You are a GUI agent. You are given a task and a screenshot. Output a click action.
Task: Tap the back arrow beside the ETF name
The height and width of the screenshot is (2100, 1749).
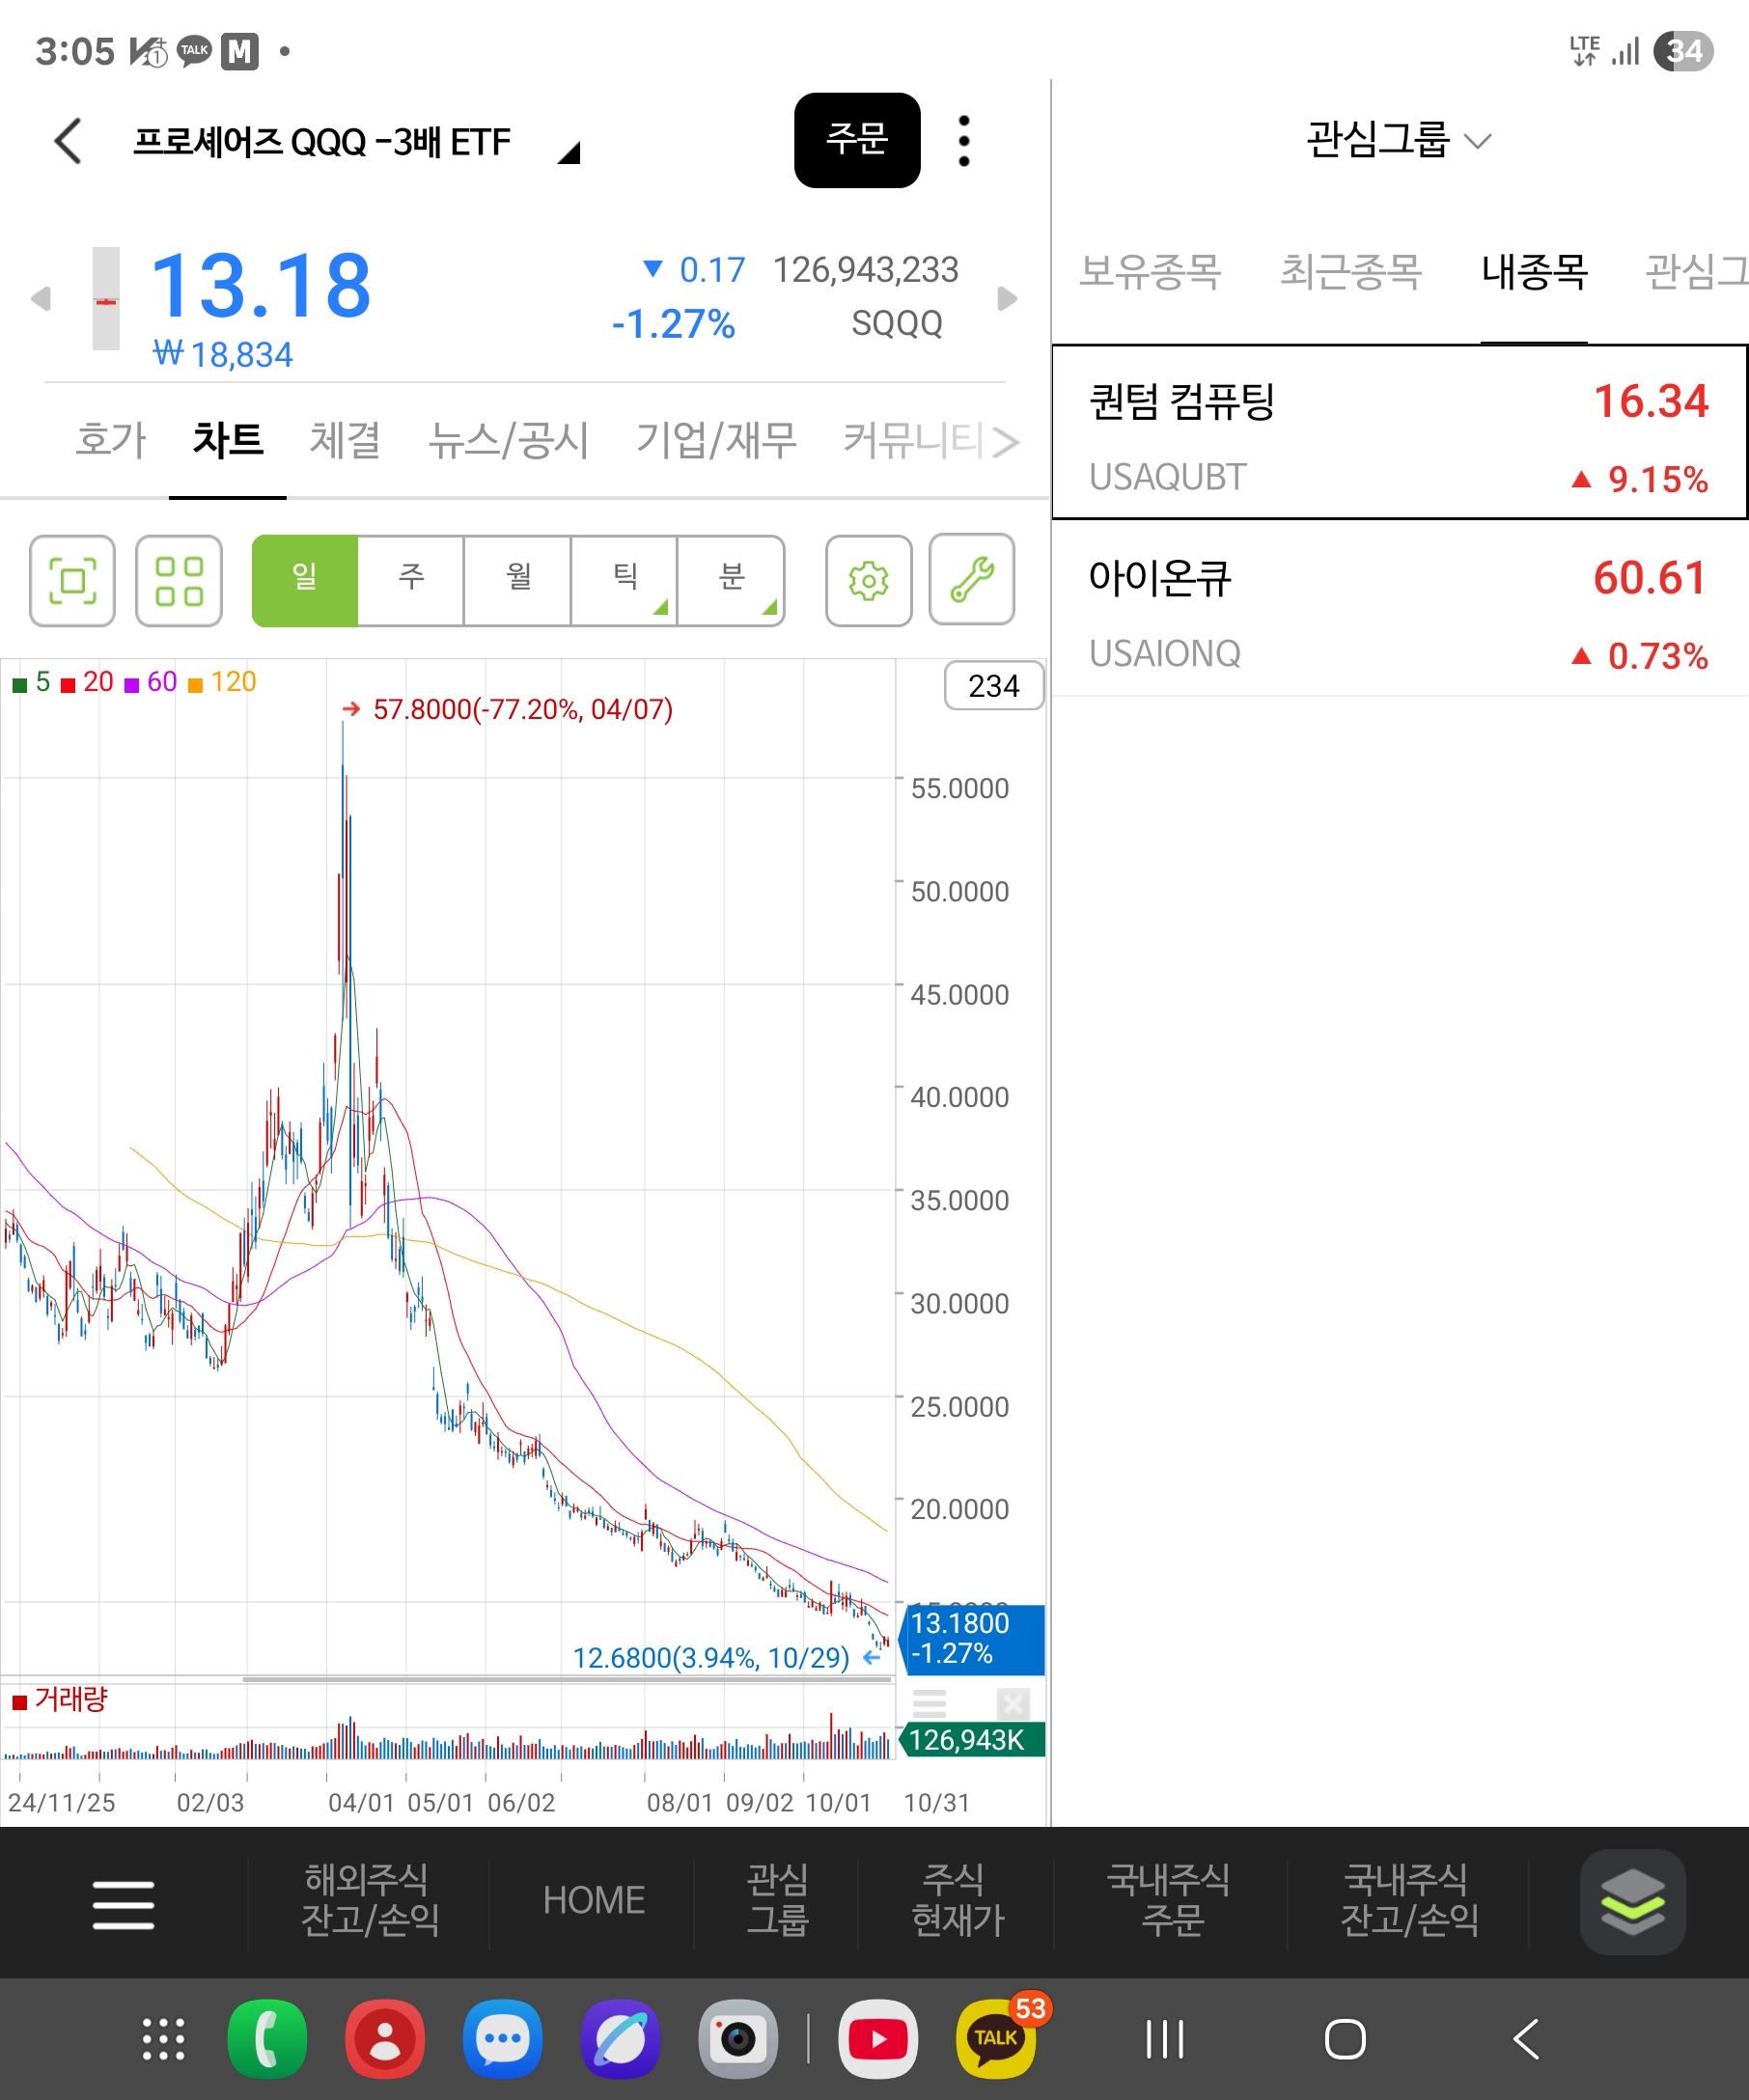(x=68, y=141)
